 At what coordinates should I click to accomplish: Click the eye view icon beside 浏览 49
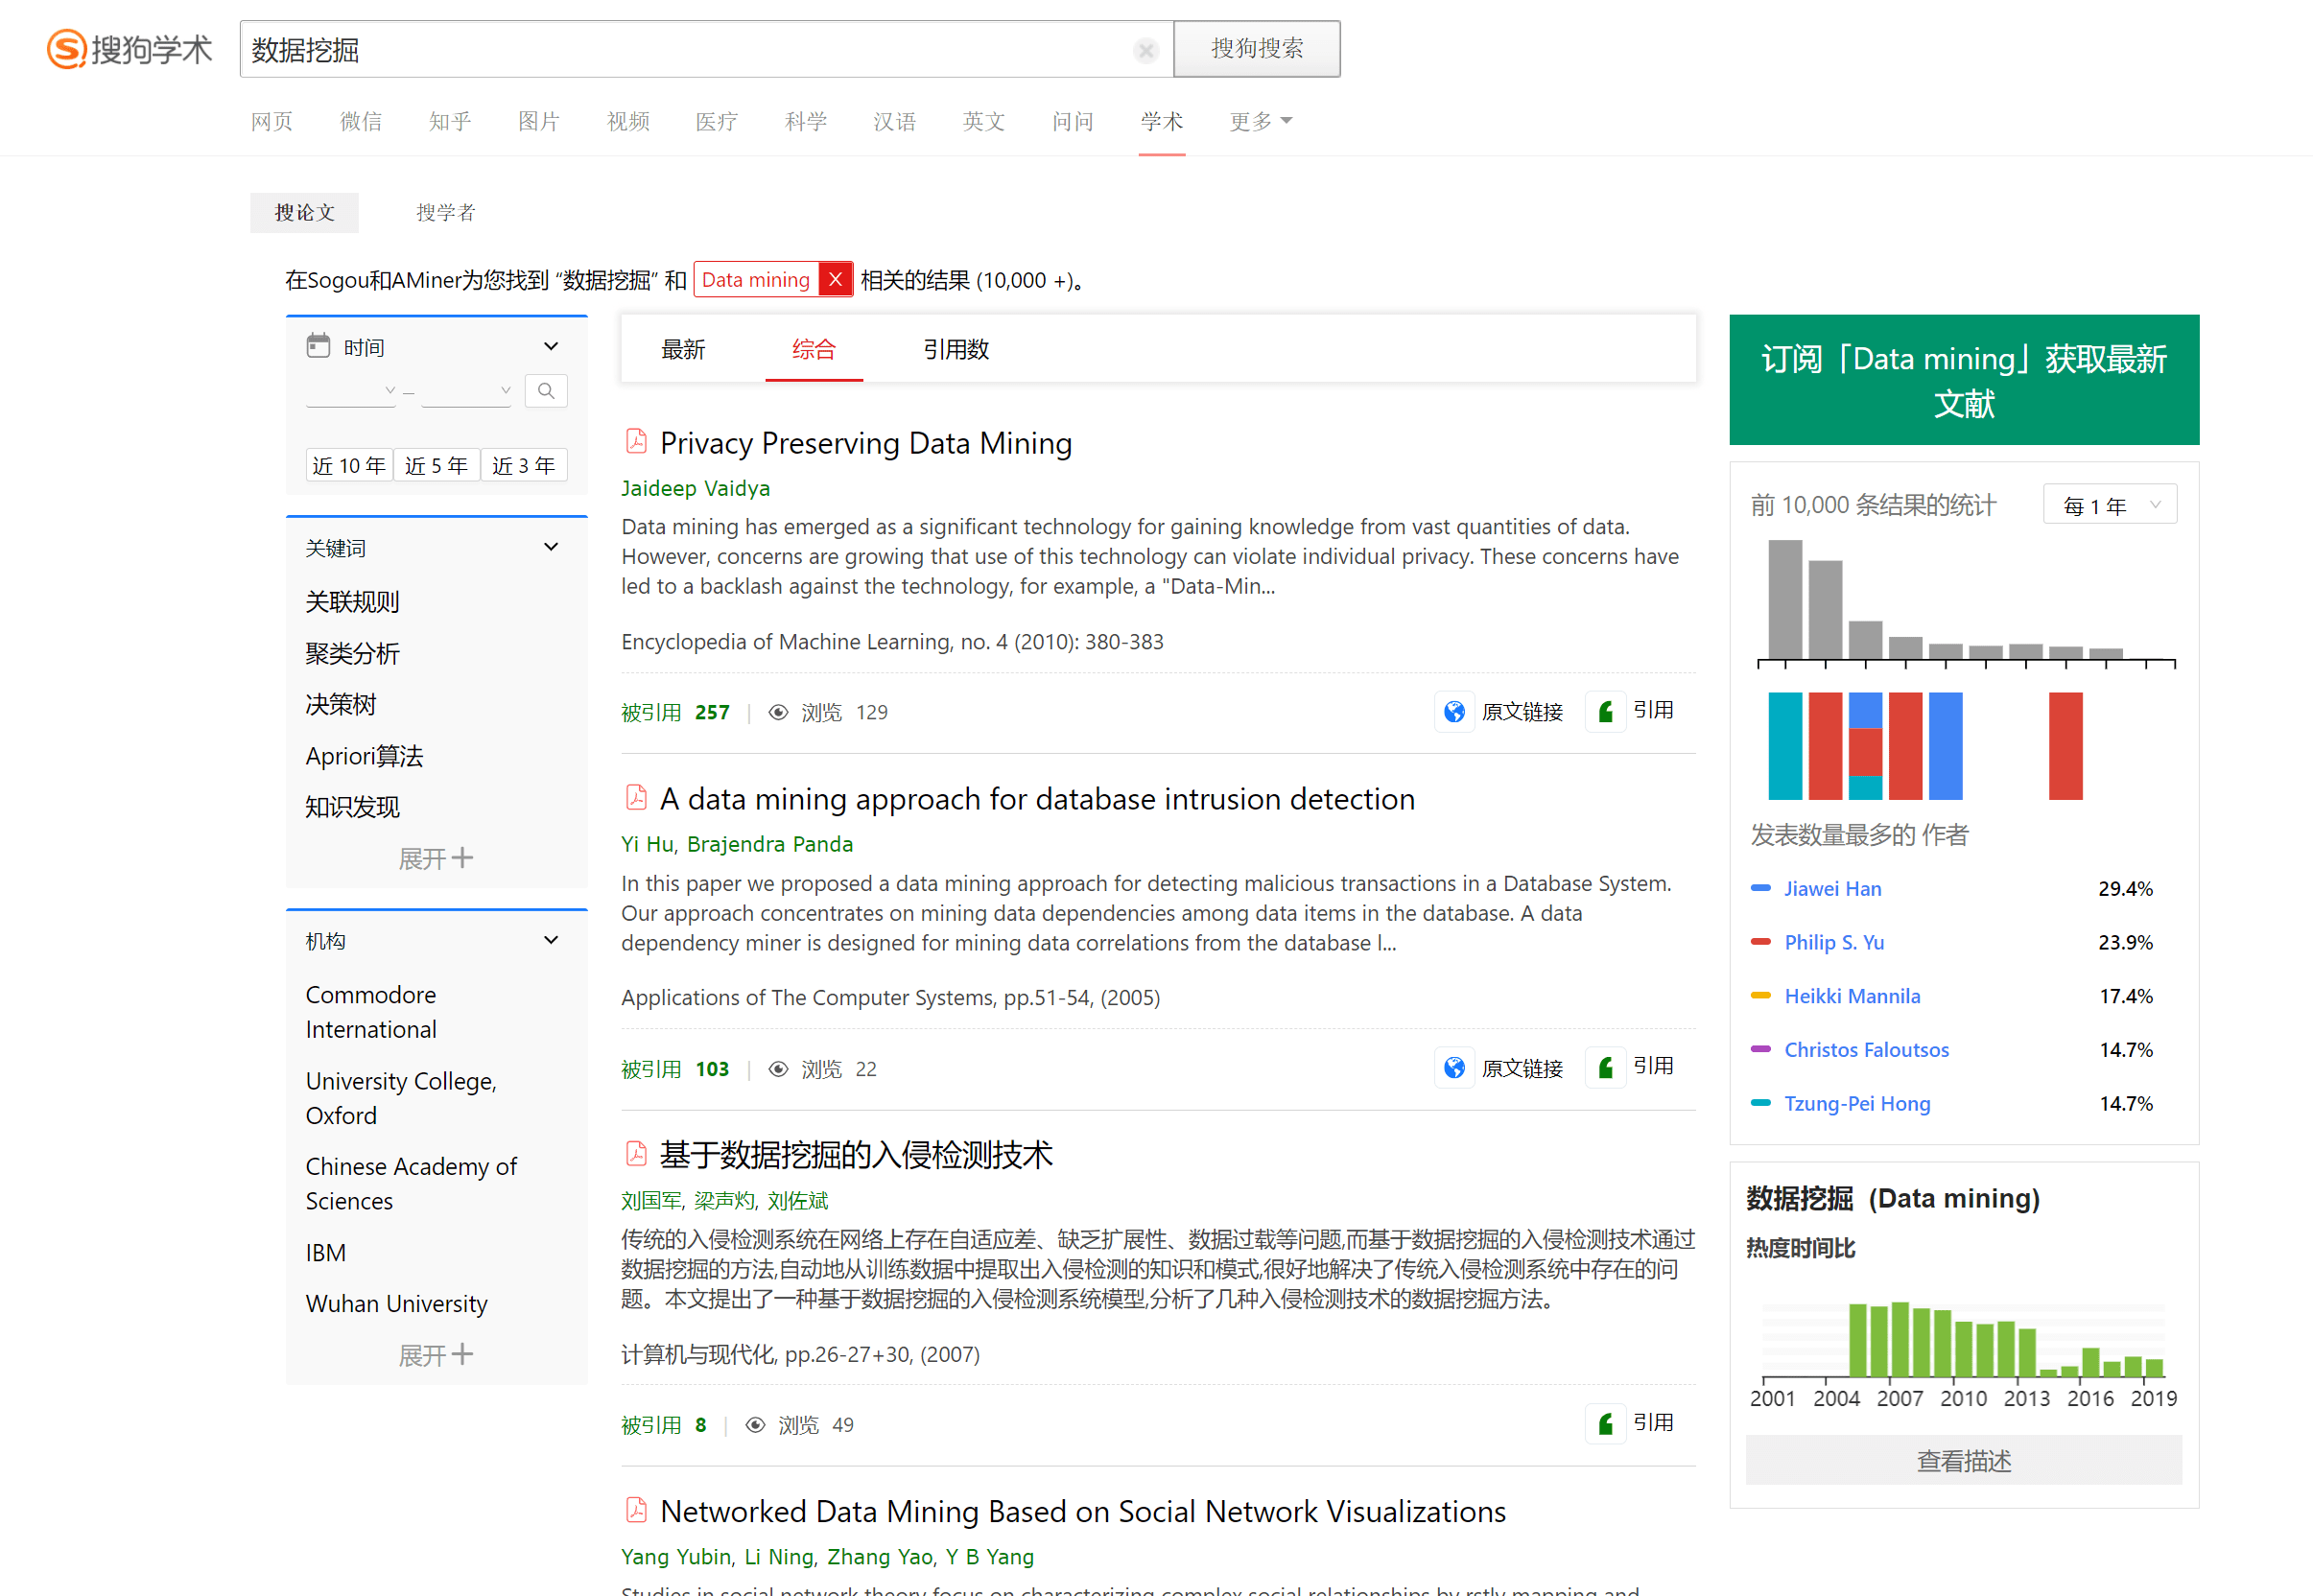tap(756, 1425)
